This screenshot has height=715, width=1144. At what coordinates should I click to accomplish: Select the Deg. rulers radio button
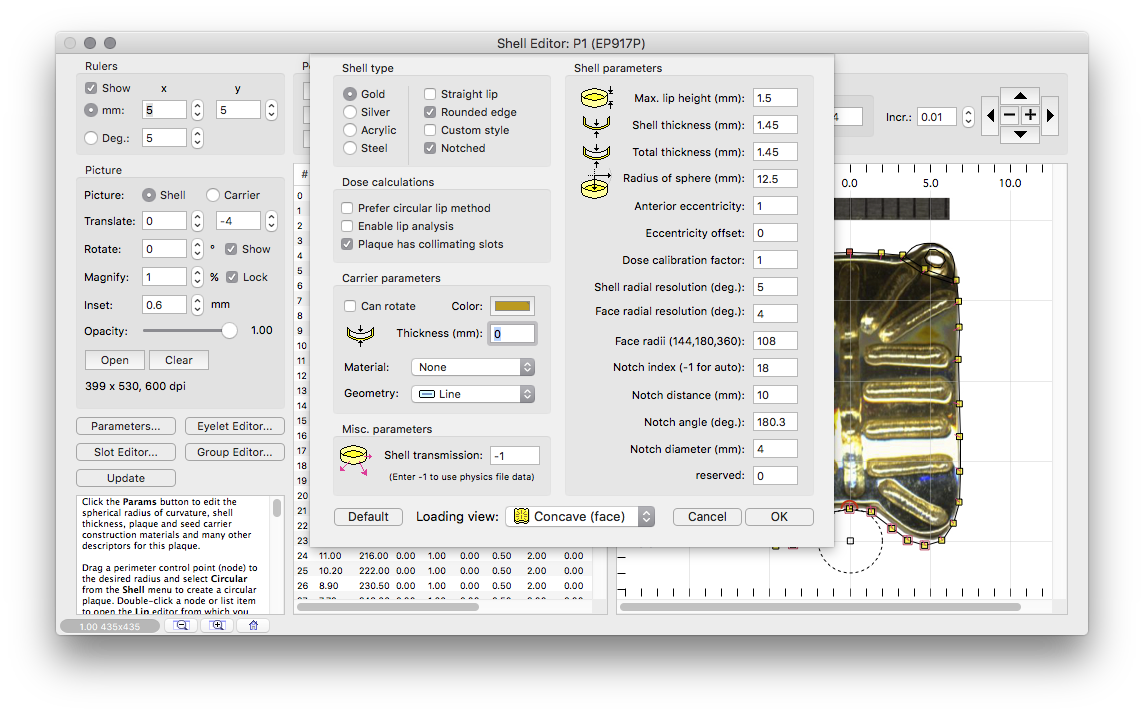click(x=91, y=138)
